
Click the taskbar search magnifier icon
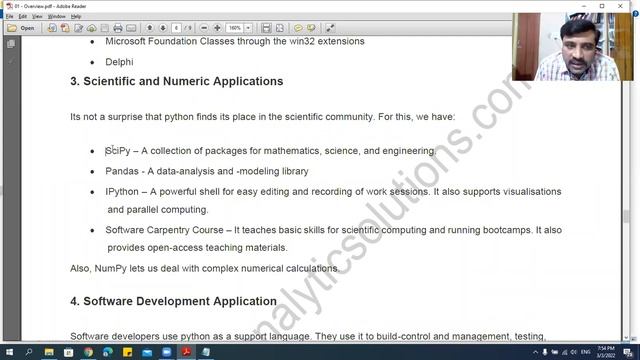pyautogui.click(x=29, y=352)
